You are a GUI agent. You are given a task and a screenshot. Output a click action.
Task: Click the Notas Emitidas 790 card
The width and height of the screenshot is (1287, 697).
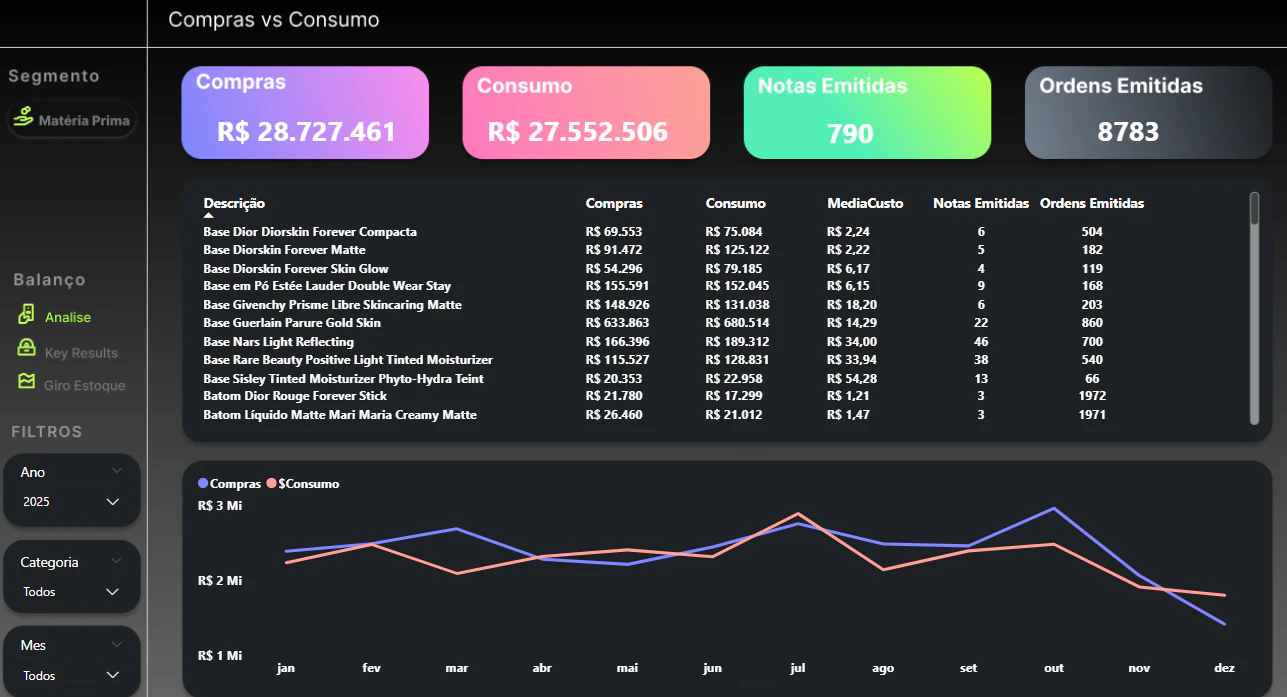click(x=867, y=113)
